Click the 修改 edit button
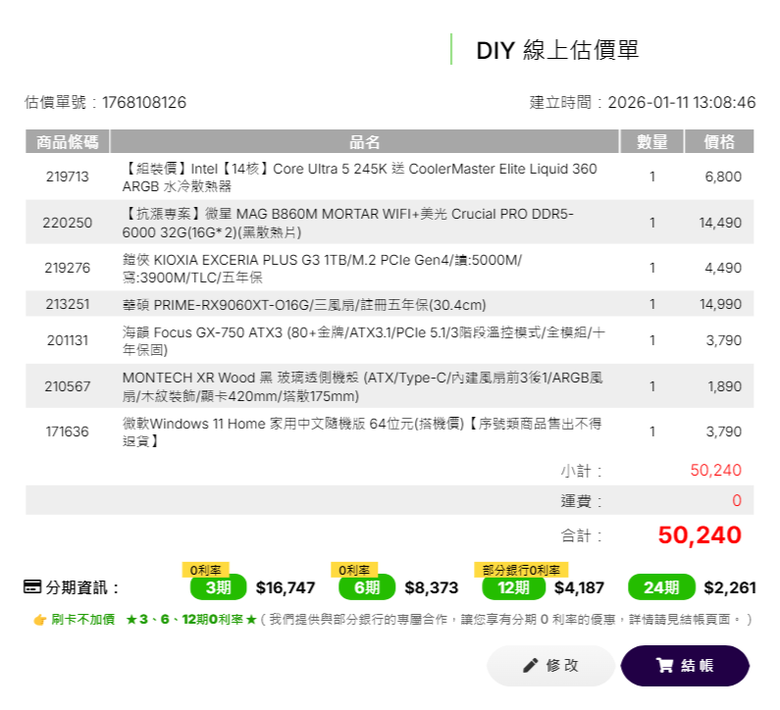The height and width of the screenshot is (710, 780). pos(551,666)
